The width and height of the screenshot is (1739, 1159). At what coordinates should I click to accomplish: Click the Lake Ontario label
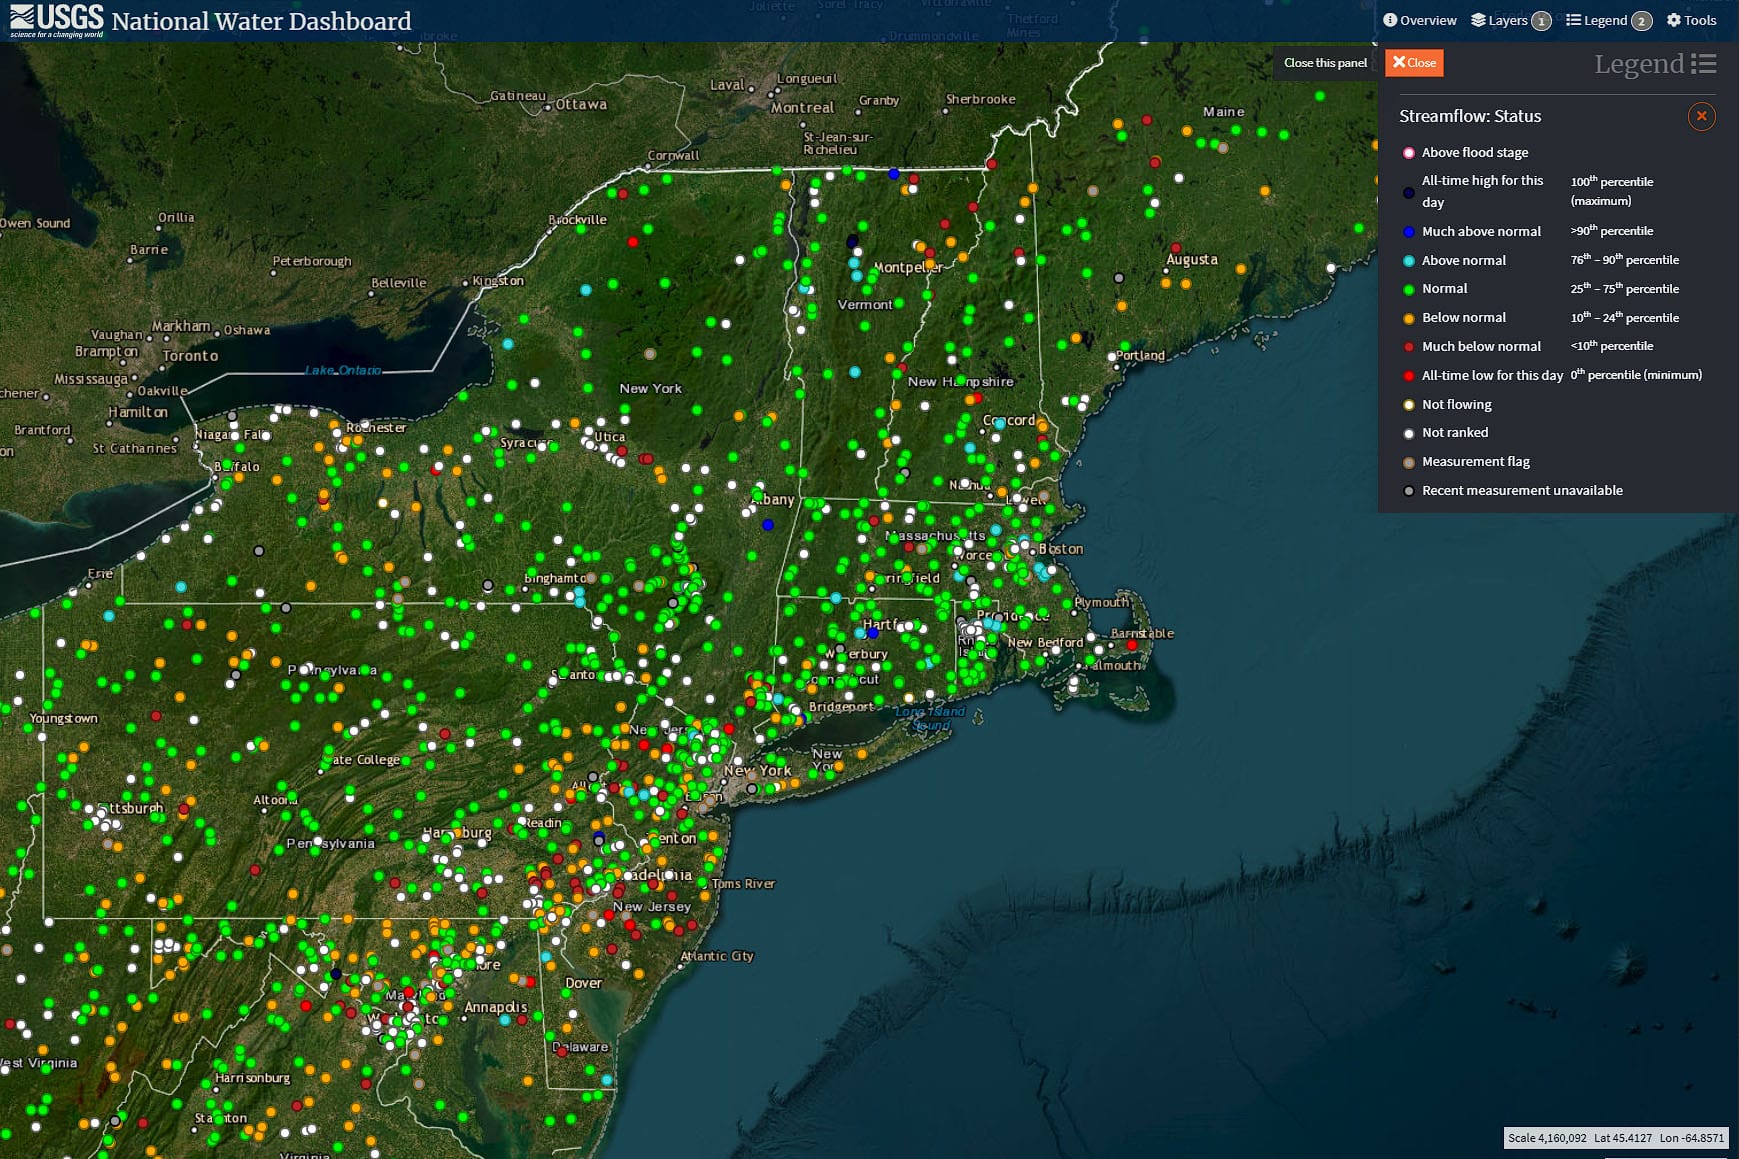click(x=343, y=370)
